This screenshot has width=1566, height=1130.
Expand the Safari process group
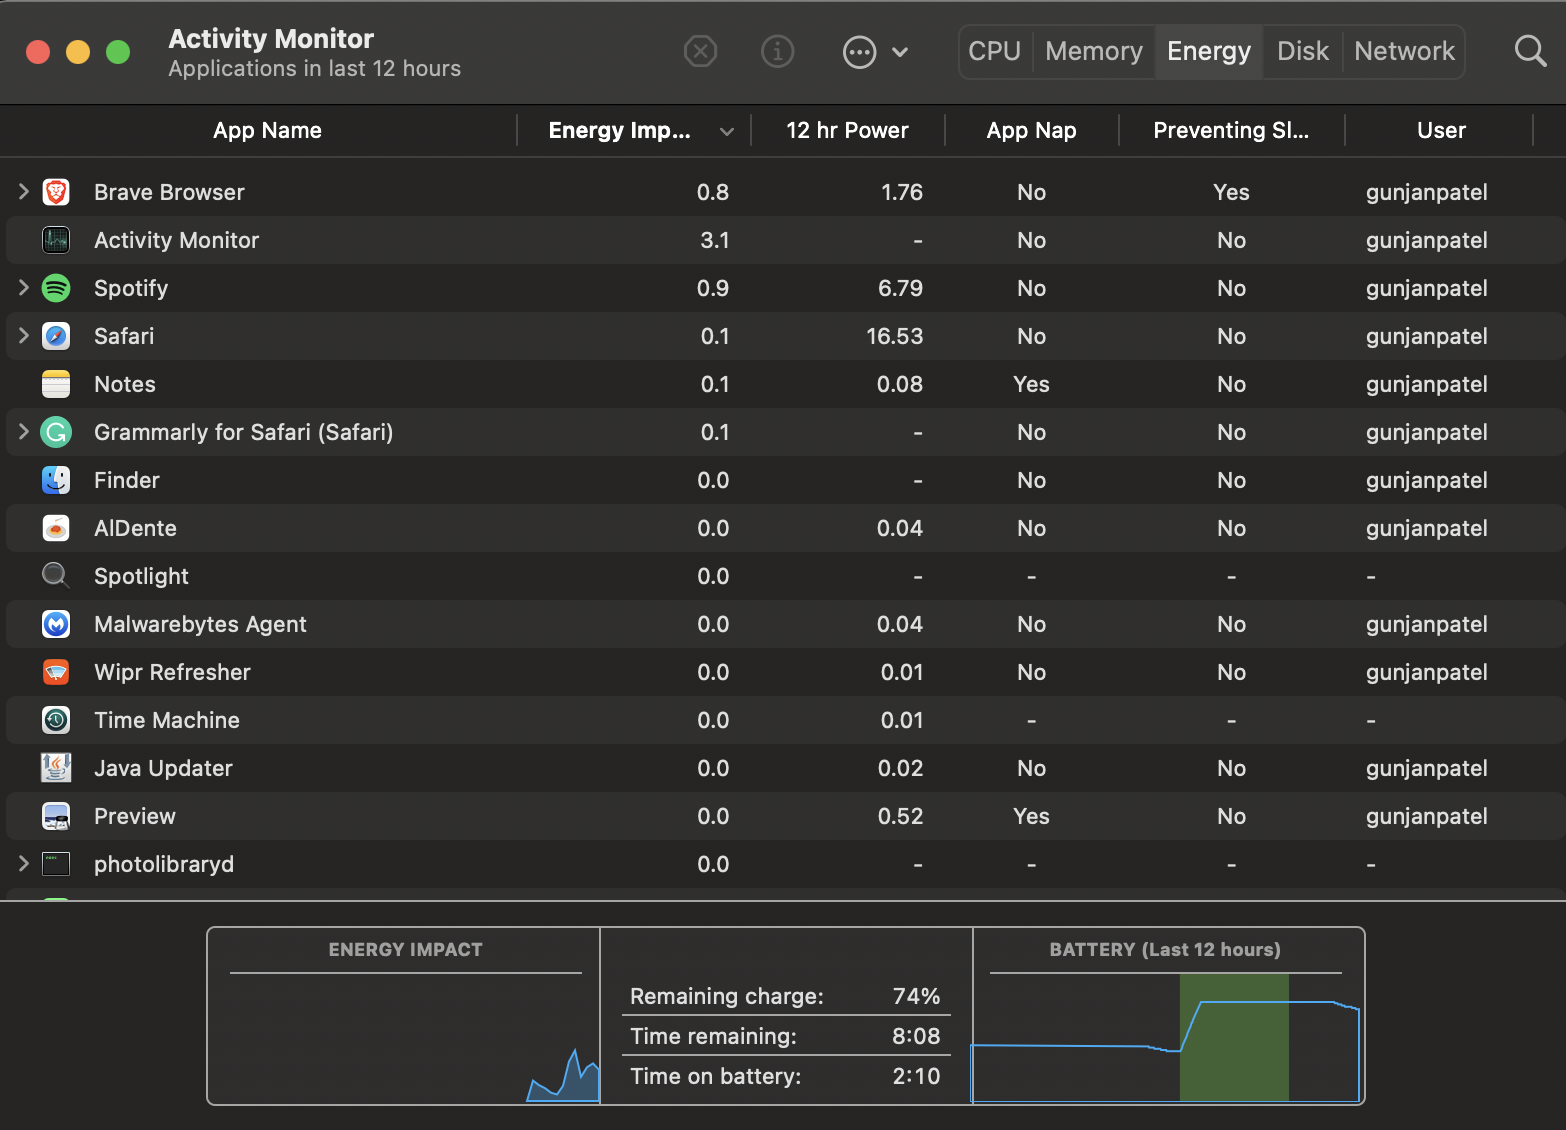[24, 335]
